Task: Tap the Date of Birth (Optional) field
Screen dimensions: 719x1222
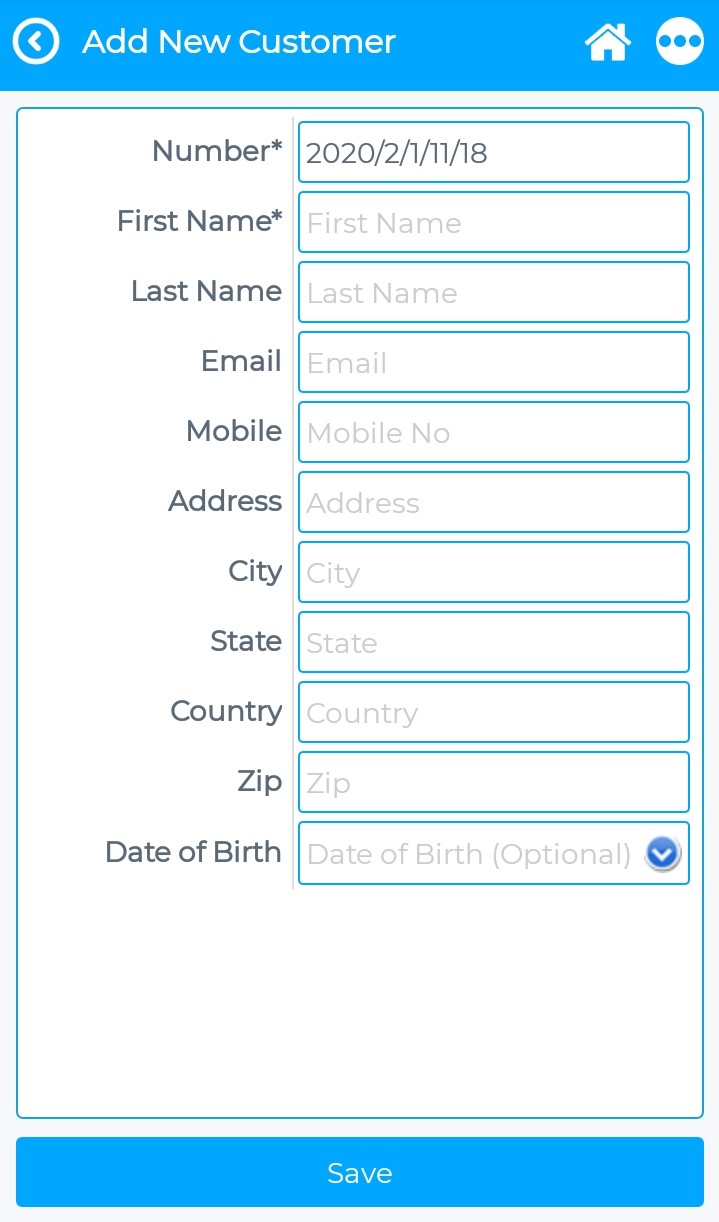Action: (470, 854)
